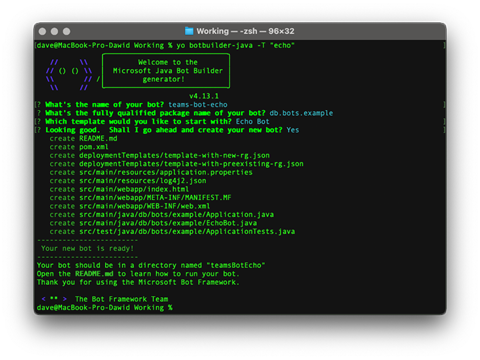Click the version text "v4.13.1"
This screenshot has width=480, height=360.
click(x=204, y=96)
